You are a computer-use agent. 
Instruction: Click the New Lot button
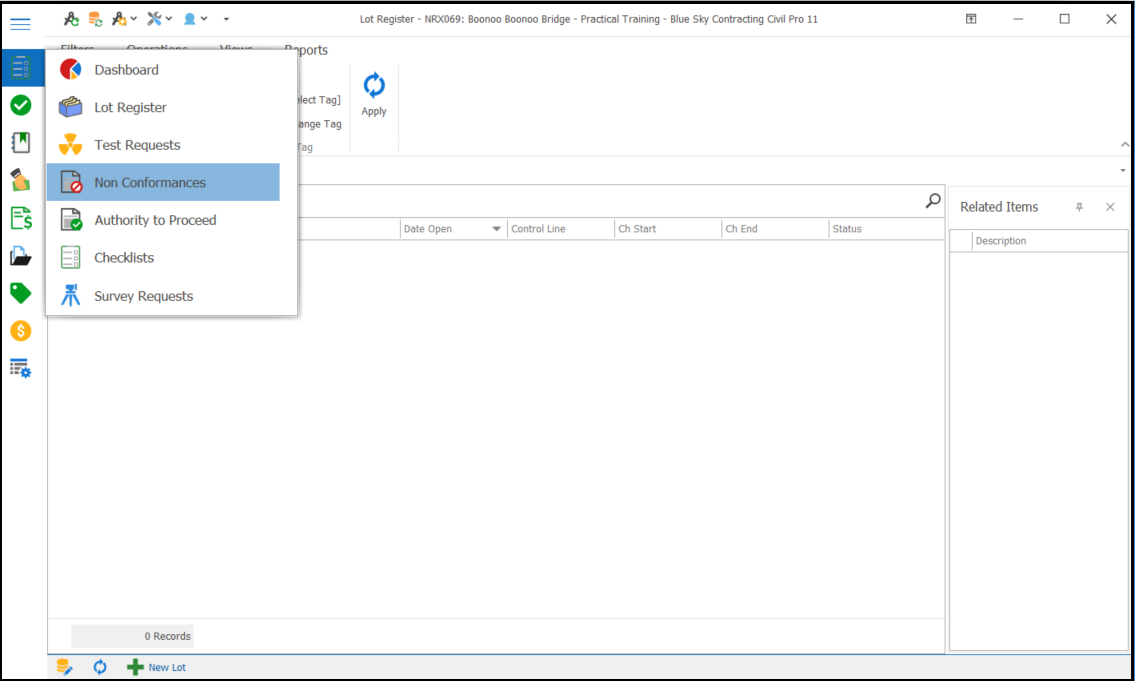coord(157,667)
